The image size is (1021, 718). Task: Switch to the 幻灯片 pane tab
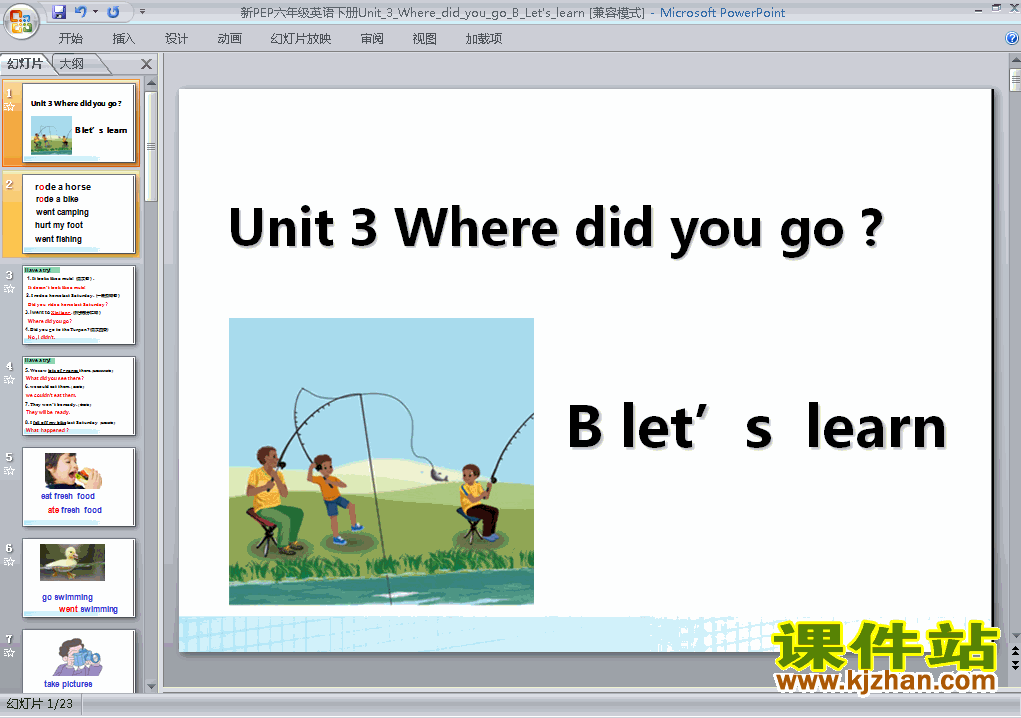pyautogui.click(x=25, y=64)
